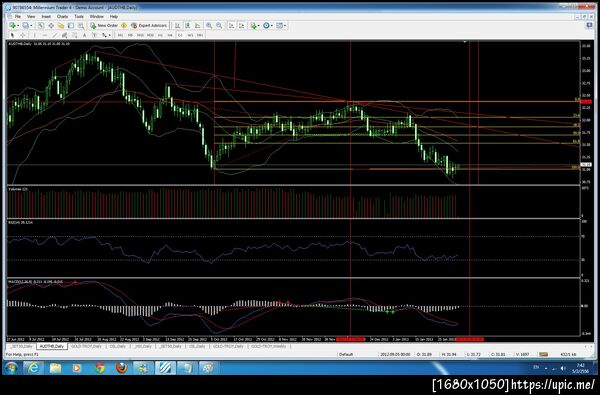Select the Text tool (A icon)

(x=84, y=35)
